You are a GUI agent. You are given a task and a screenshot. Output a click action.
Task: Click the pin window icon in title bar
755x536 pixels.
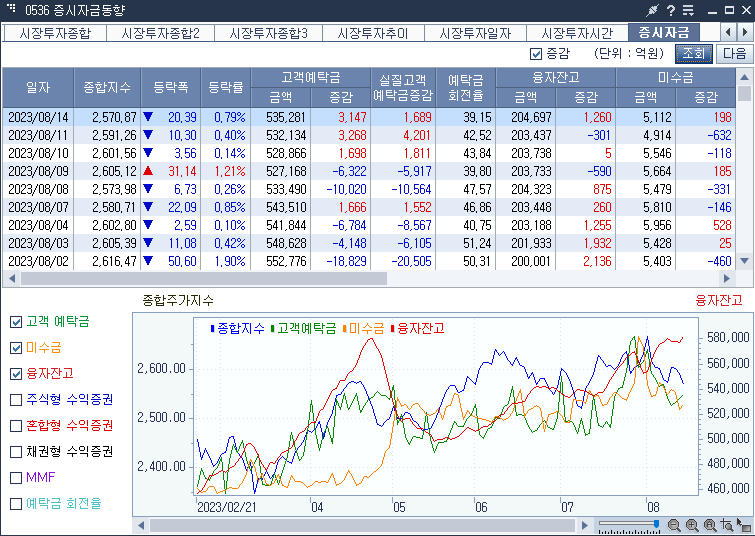(x=652, y=10)
